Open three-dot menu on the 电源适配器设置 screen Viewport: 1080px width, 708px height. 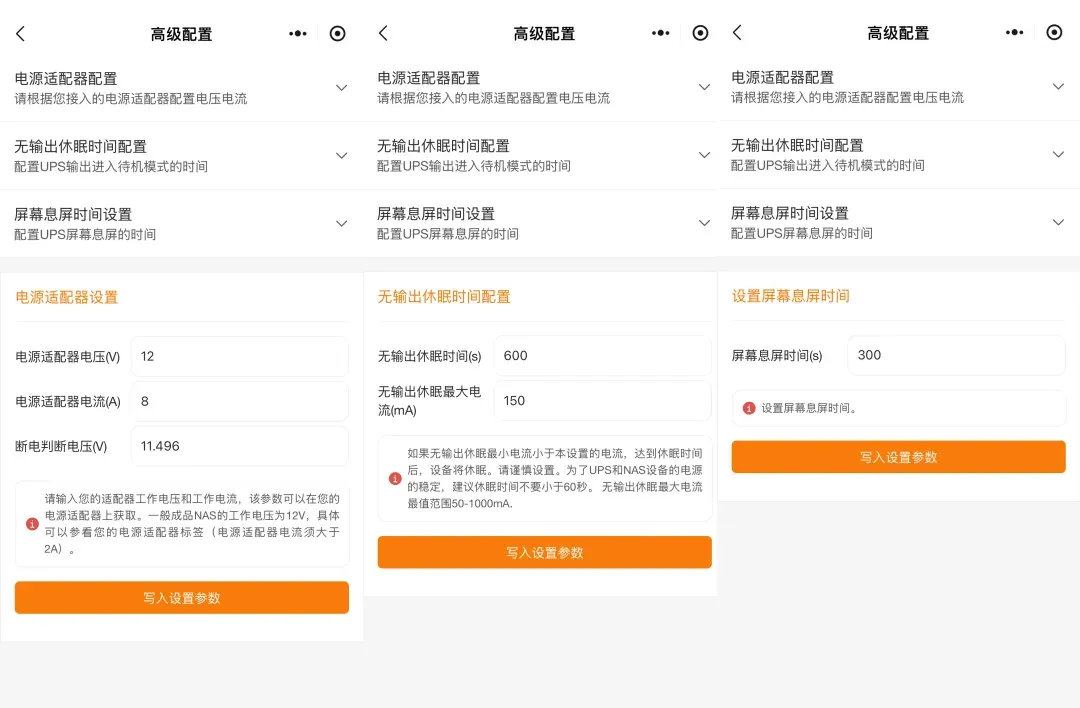coord(297,33)
